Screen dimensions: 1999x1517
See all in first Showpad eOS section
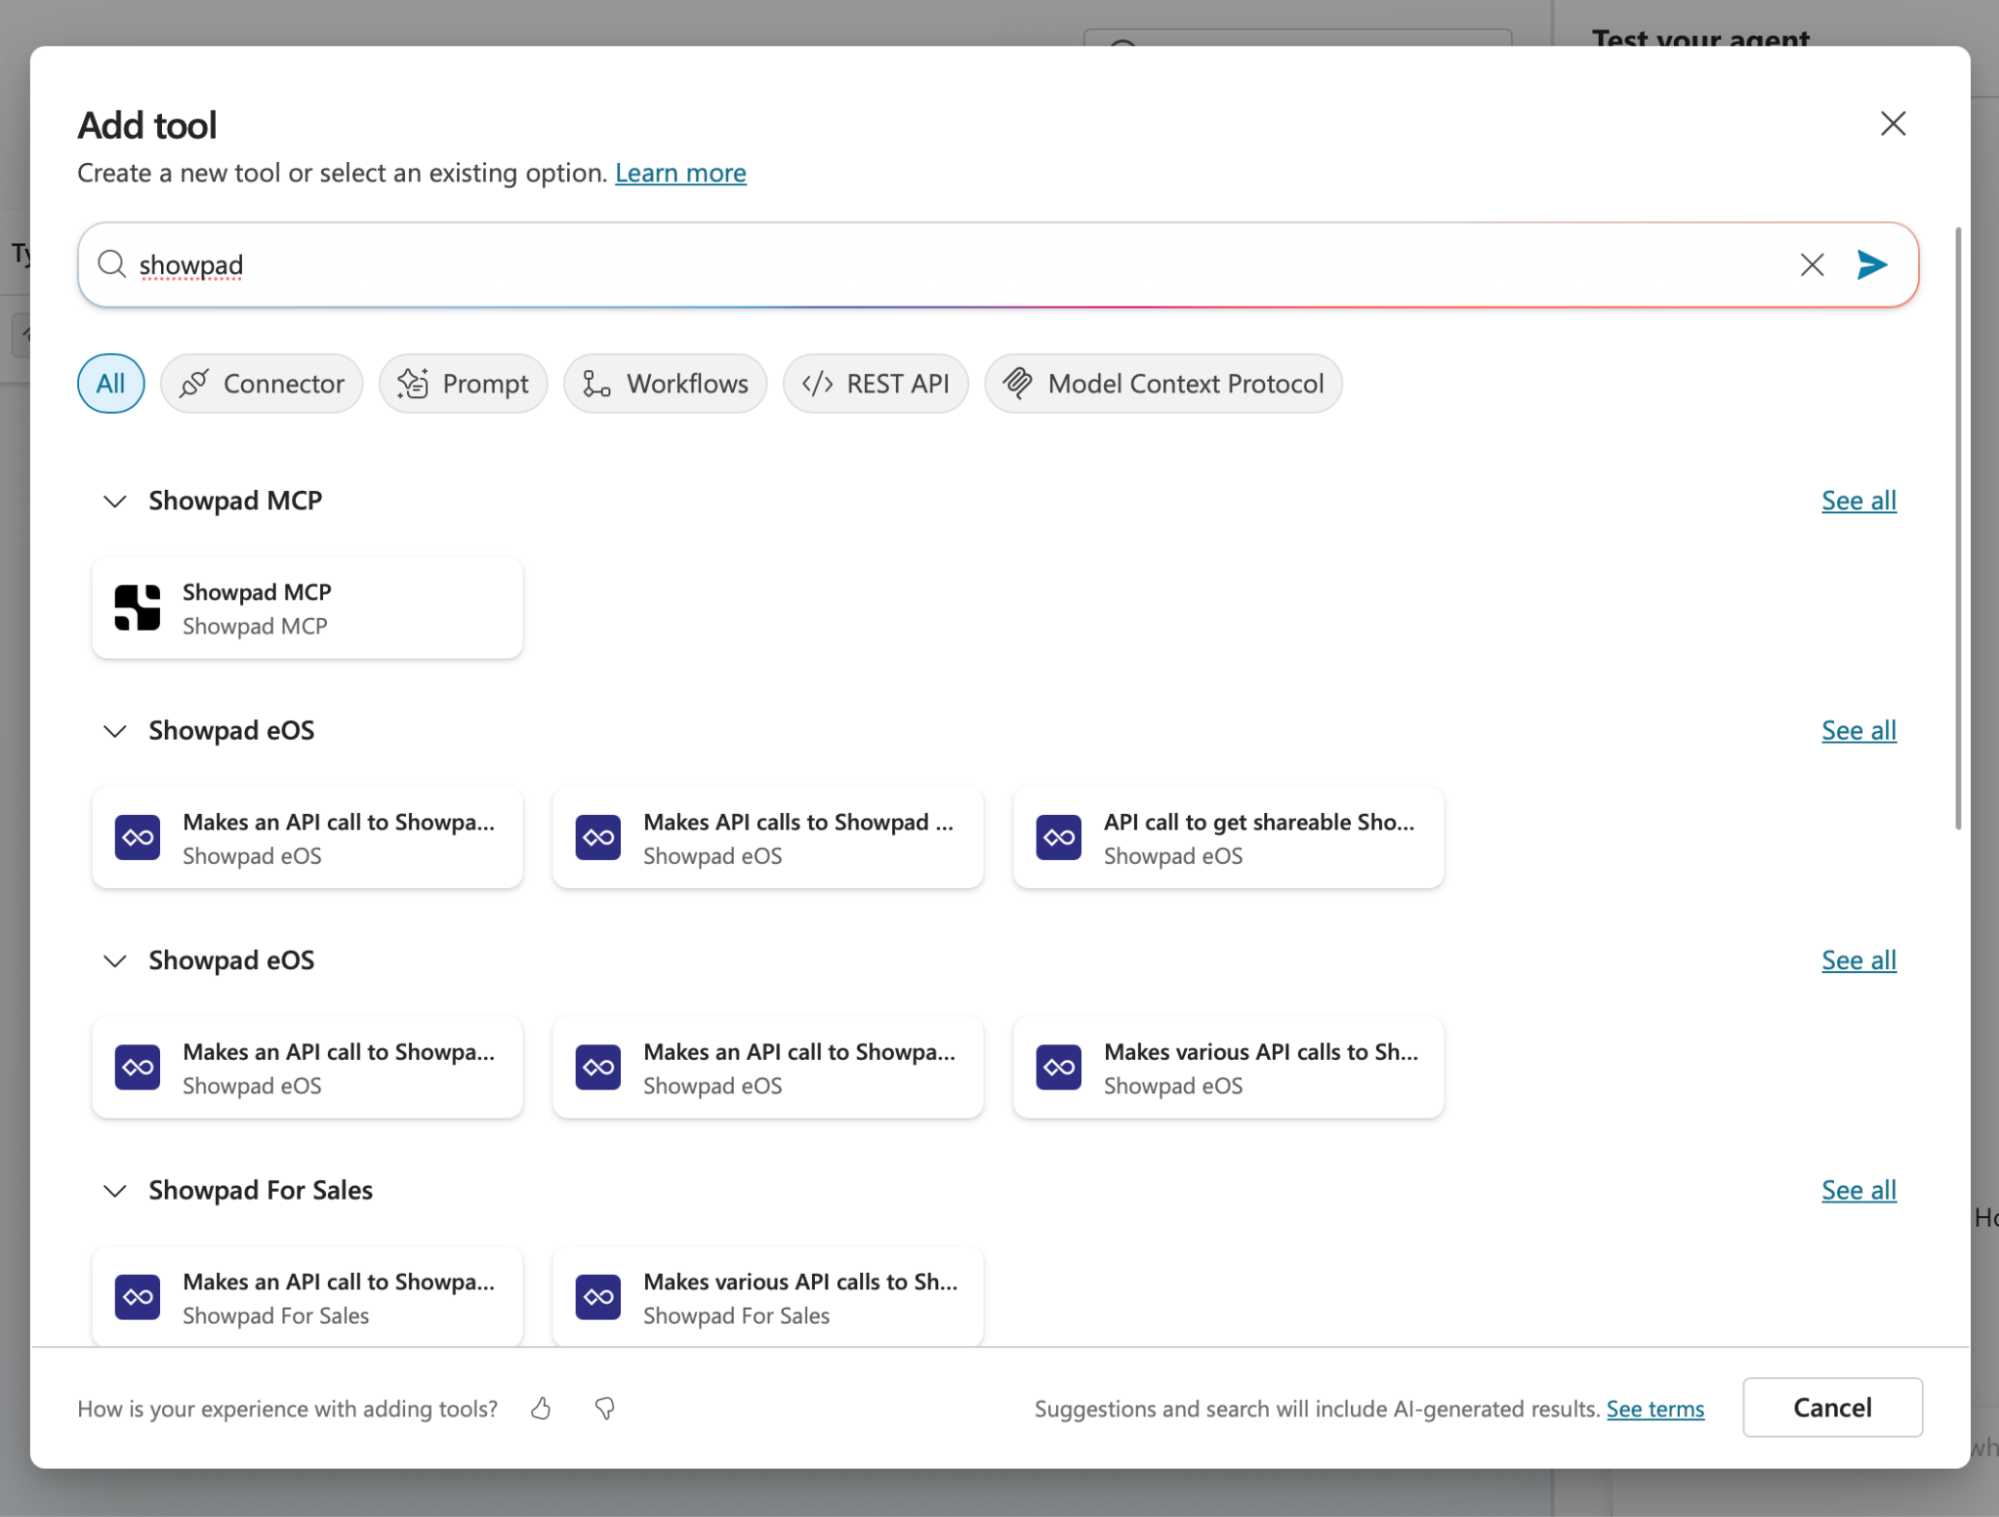tap(1859, 731)
